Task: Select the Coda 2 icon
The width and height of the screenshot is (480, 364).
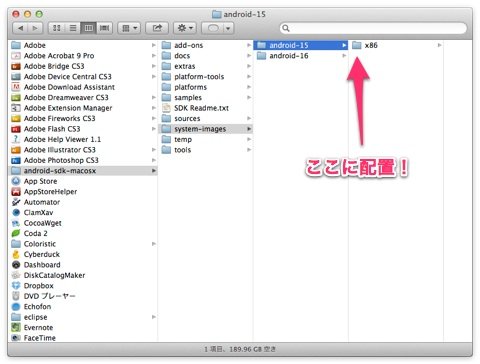Action: pyautogui.click(x=16, y=233)
